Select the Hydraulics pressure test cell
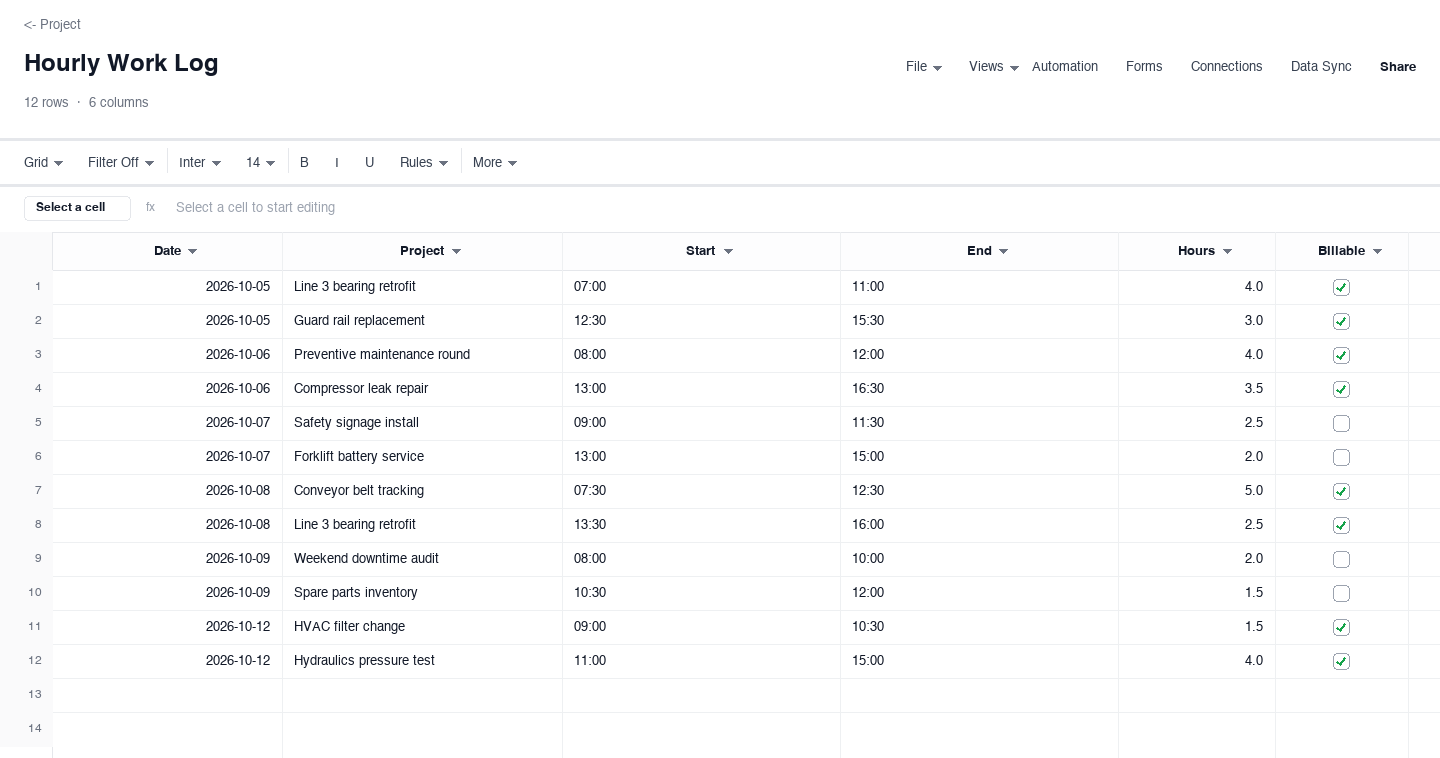The image size is (1440, 758). tap(423, 661)
